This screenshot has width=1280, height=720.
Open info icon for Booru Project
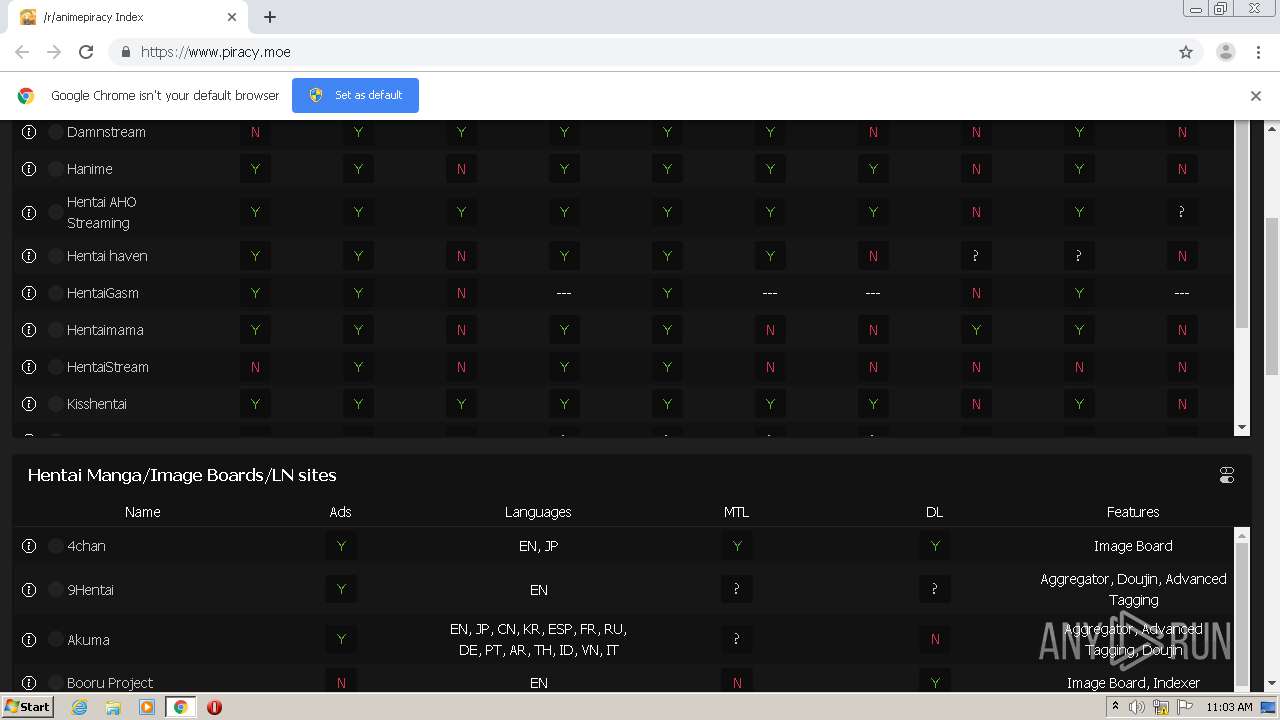coord(29,683)
